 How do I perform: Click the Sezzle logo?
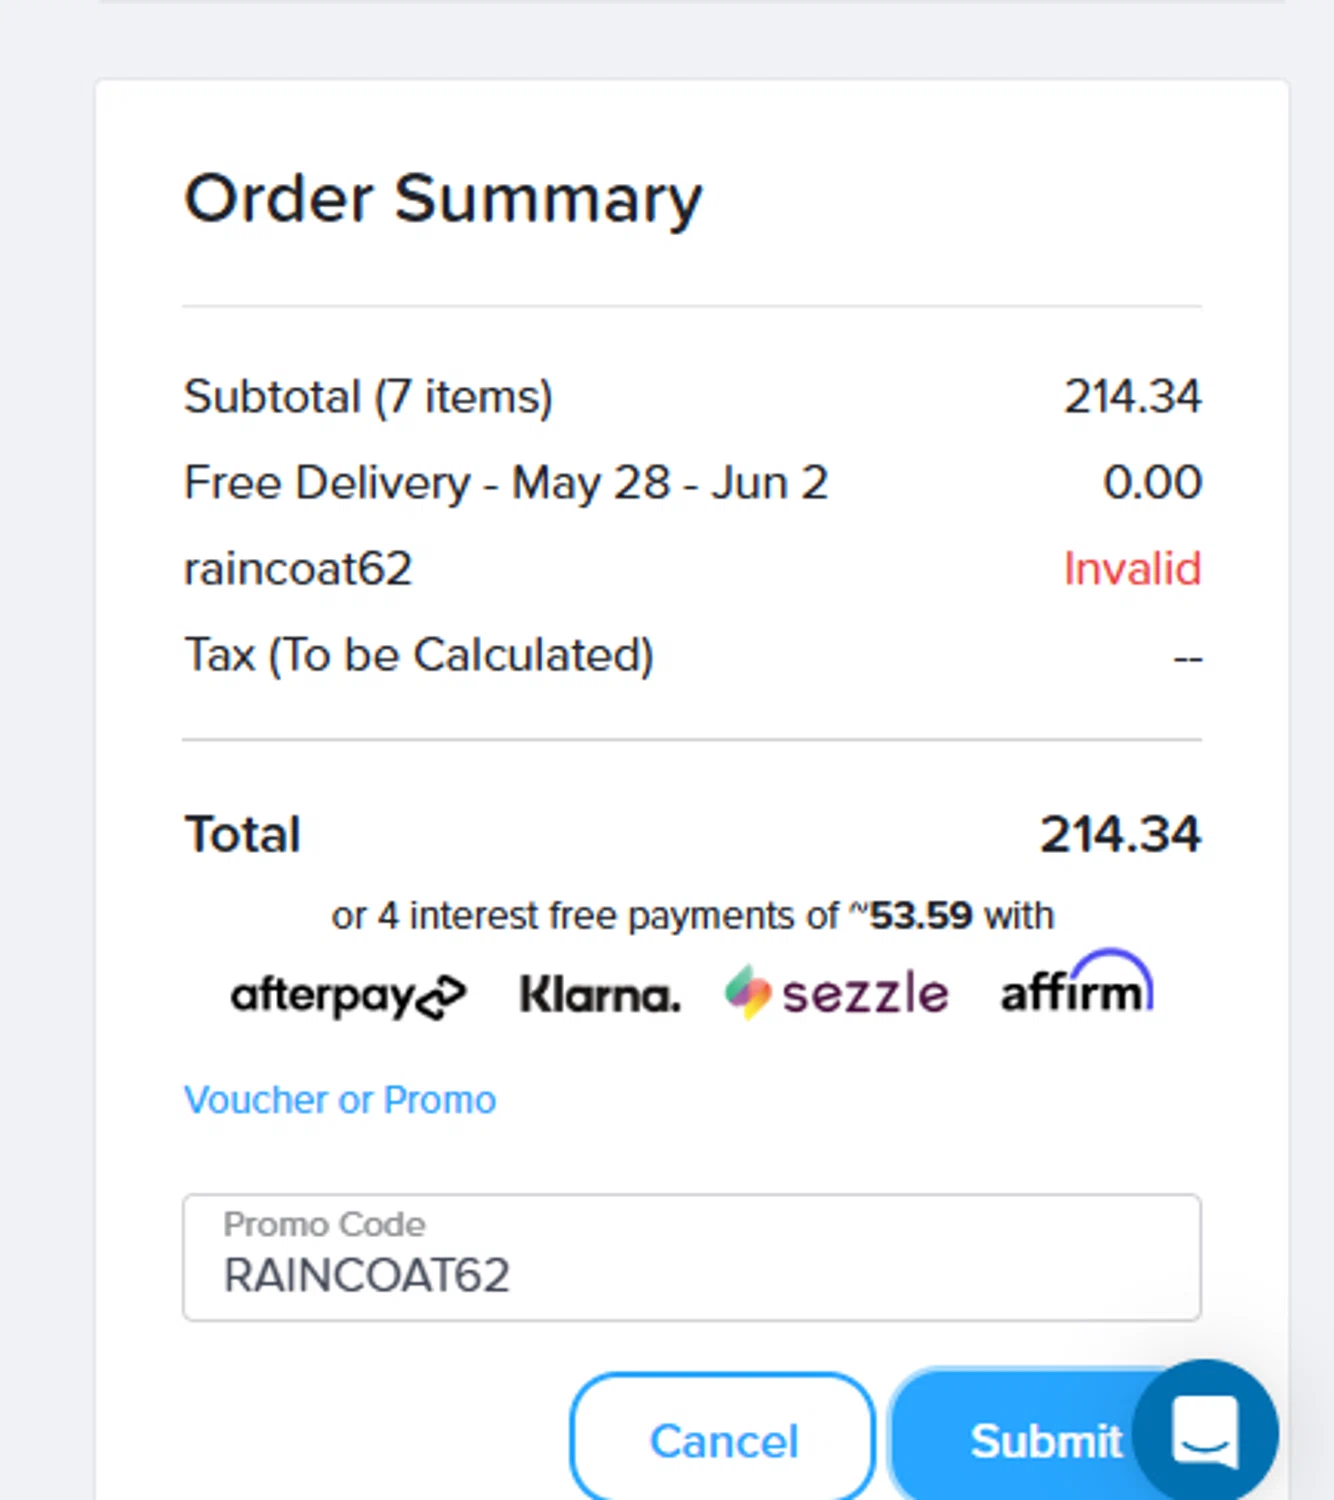click(x=837, y=993)
